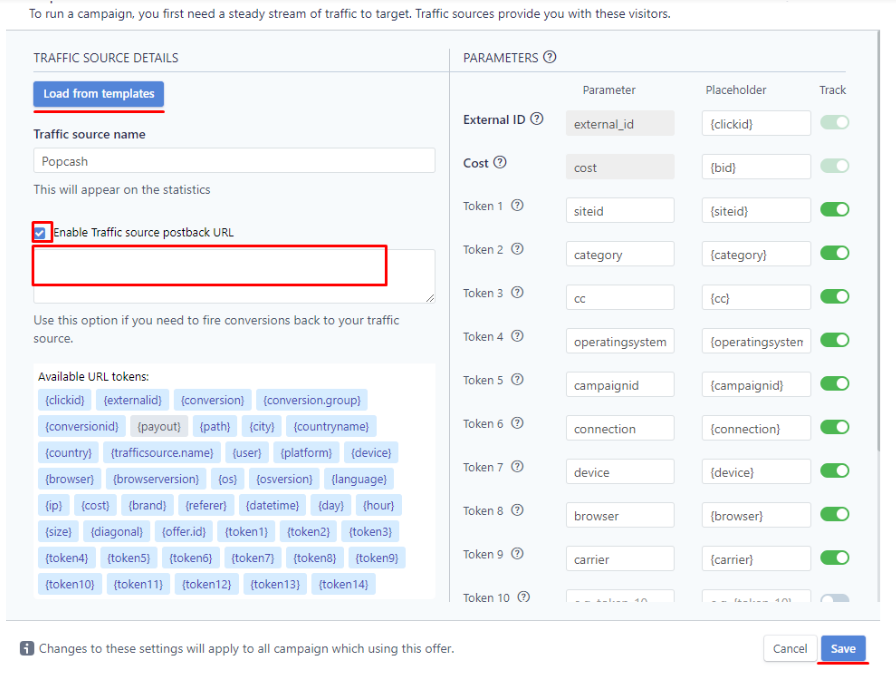The image size is (896, 677).
Task: Disable tracking for the siteid token
Action: coord(832,210)
